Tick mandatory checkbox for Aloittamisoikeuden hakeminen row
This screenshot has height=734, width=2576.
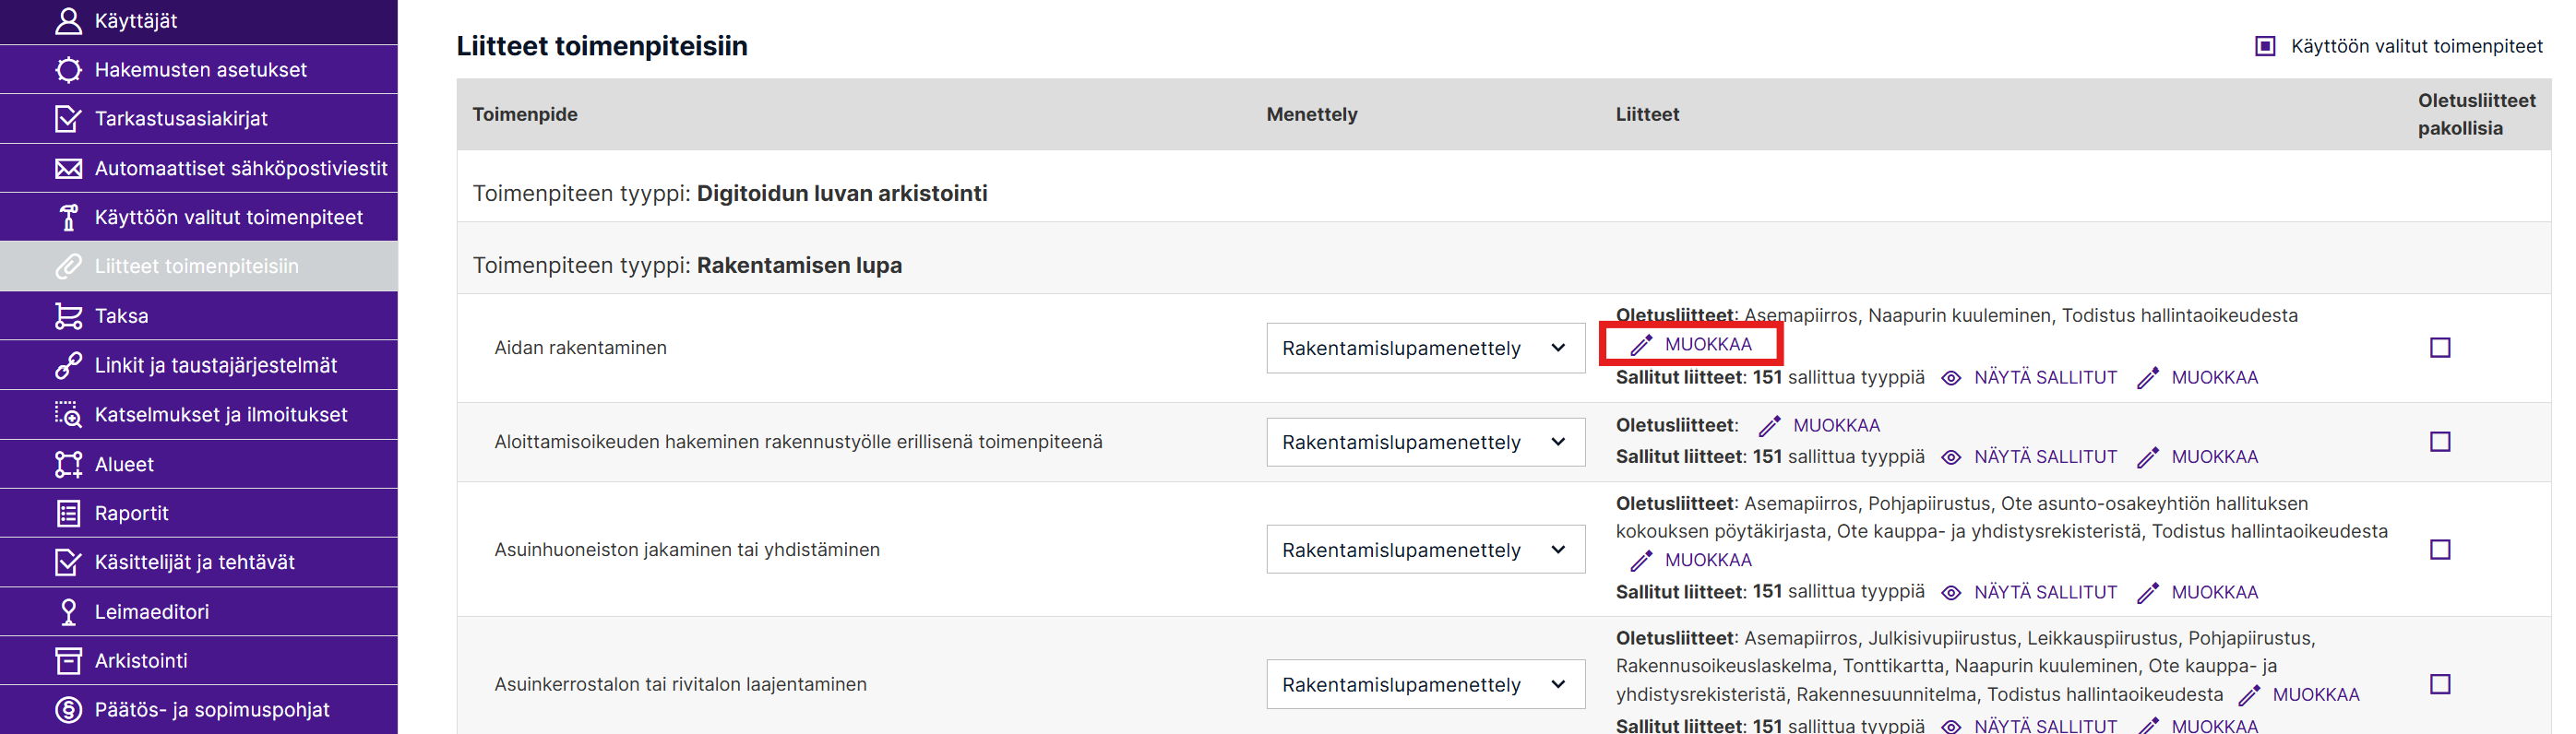tap(2439, 442)
